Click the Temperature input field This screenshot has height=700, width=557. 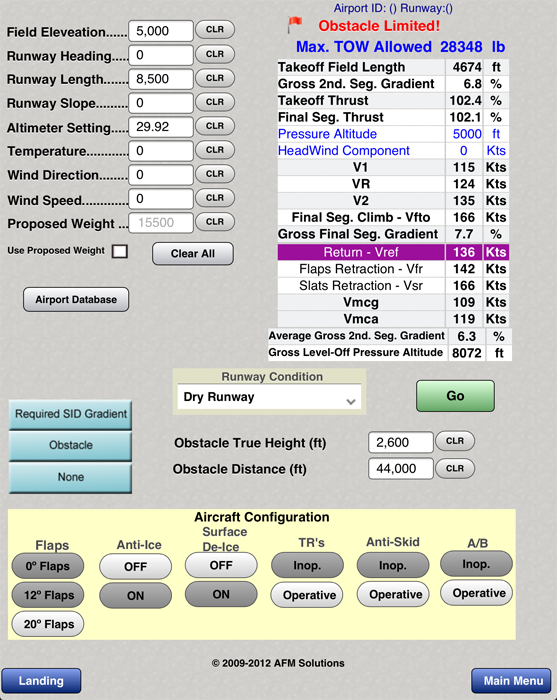(161, 151)
